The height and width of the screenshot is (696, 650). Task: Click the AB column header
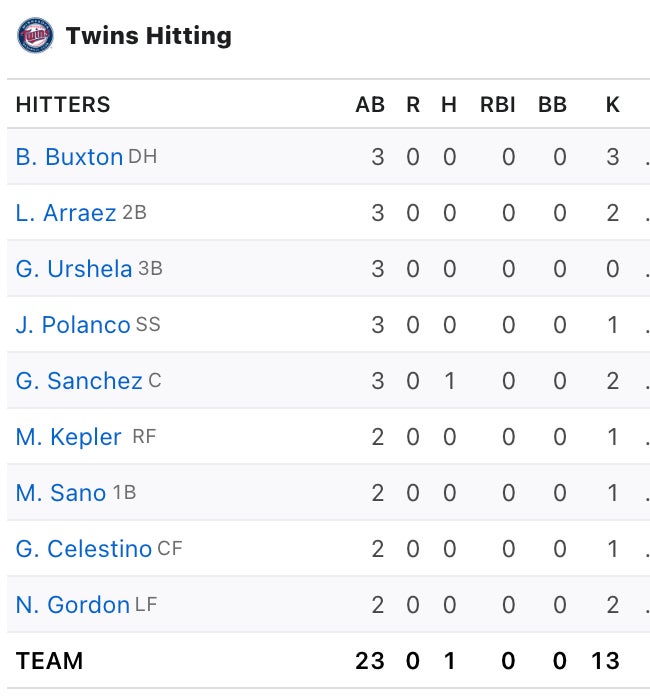point(370,105)
